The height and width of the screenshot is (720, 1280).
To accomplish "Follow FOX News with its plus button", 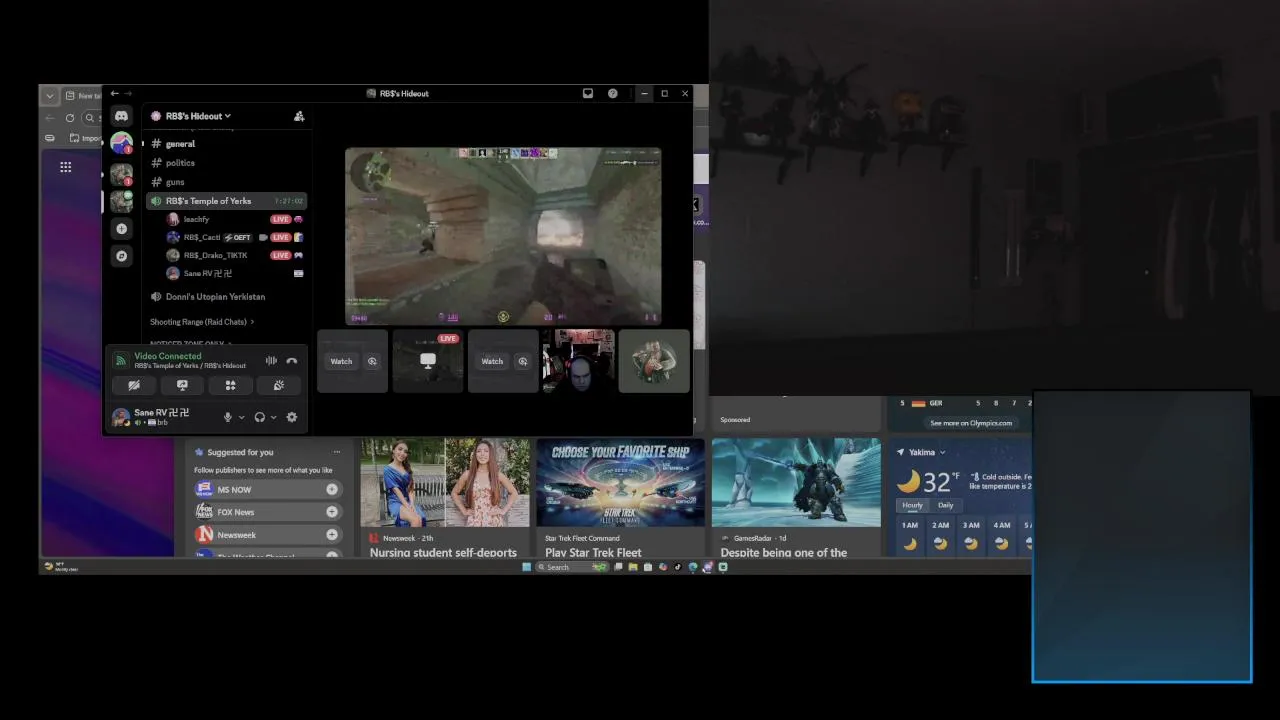I will pos(332,512).
